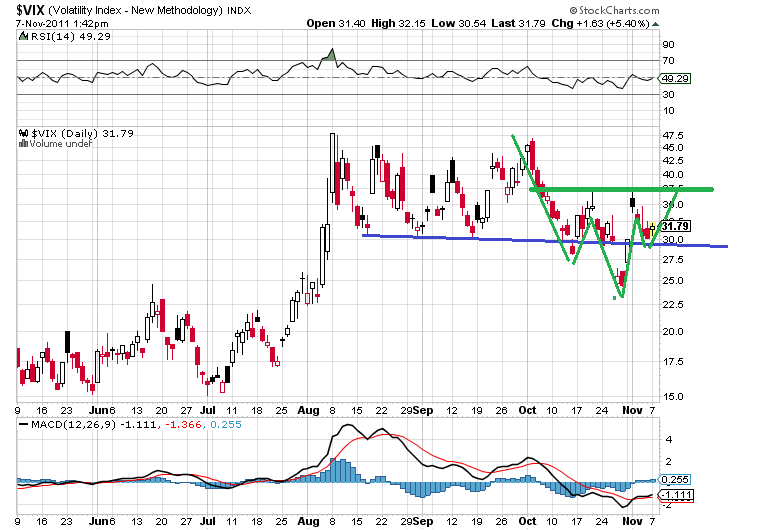774x530 pixels.
Task: Click the yellow-highlighted latest candlestick
Action: pos(653,228)
